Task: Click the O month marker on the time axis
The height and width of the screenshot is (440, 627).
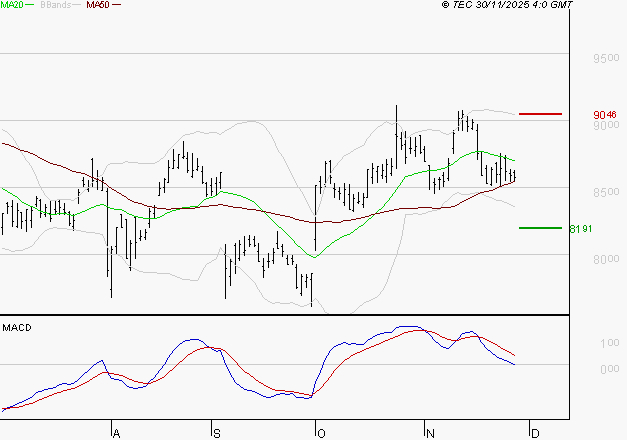Action: 321,434
